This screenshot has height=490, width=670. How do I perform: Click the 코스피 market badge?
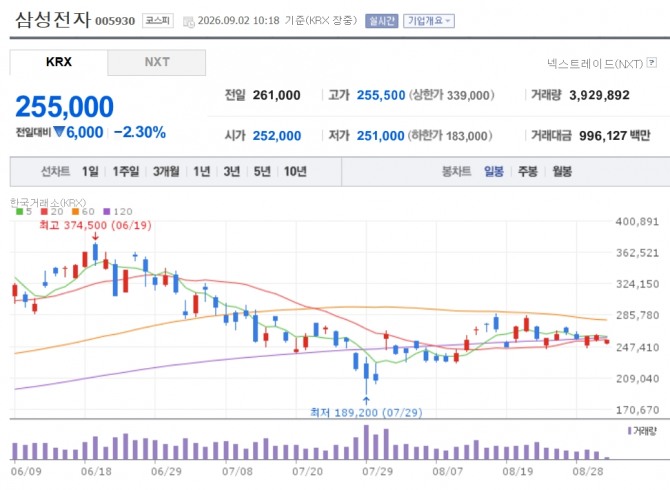[158, 21]
